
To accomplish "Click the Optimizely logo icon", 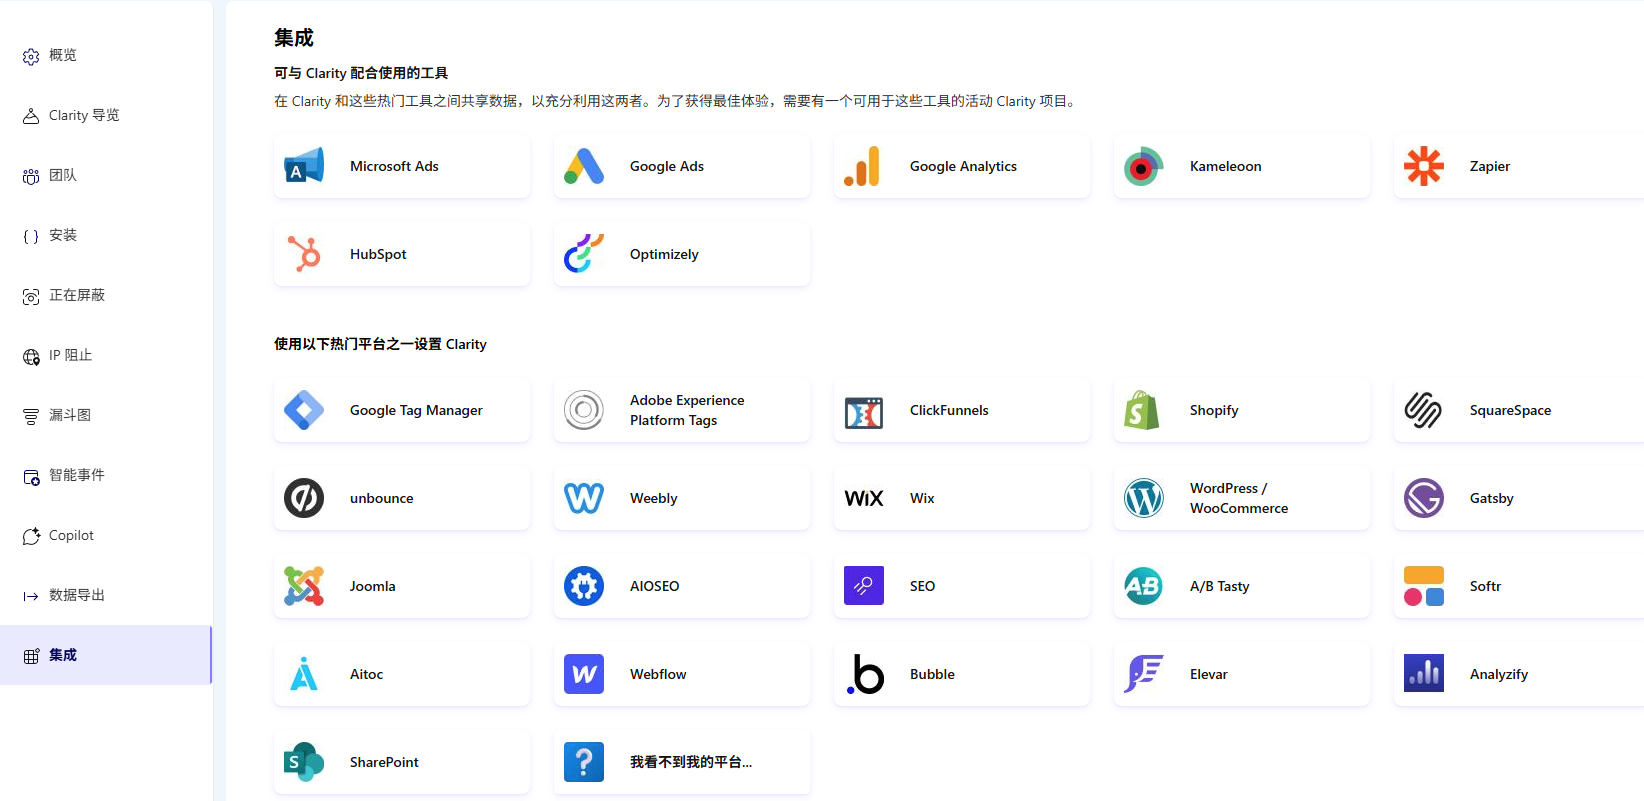I will pyautogui.click(x=584, y=254).
